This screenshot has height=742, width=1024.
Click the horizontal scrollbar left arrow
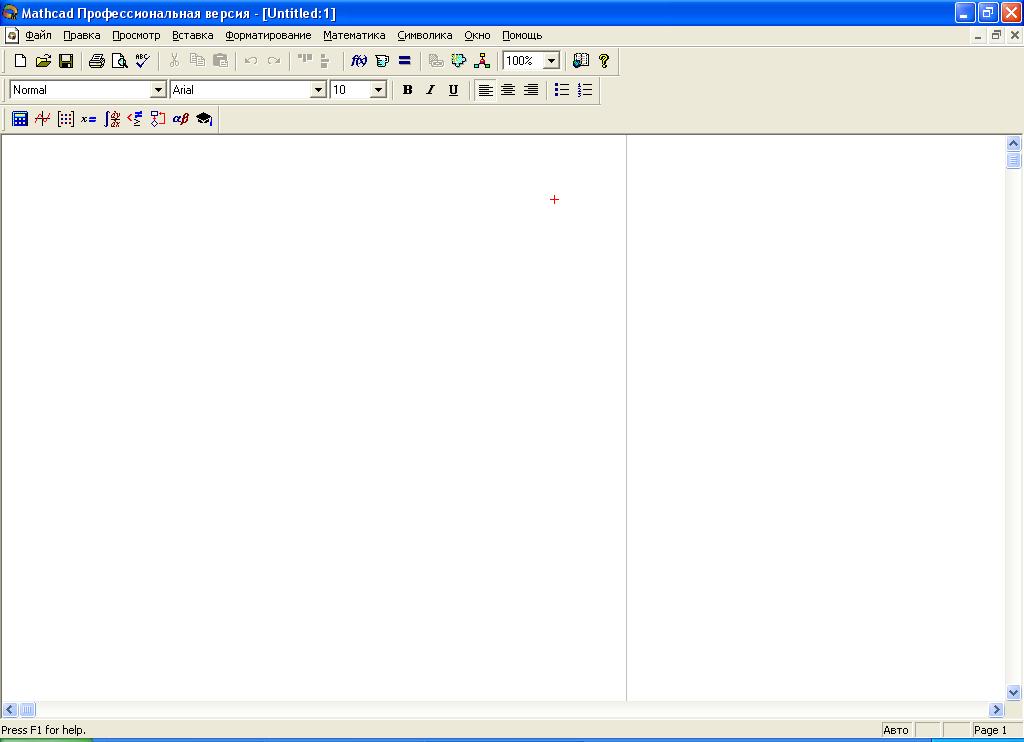click(10, 709)
